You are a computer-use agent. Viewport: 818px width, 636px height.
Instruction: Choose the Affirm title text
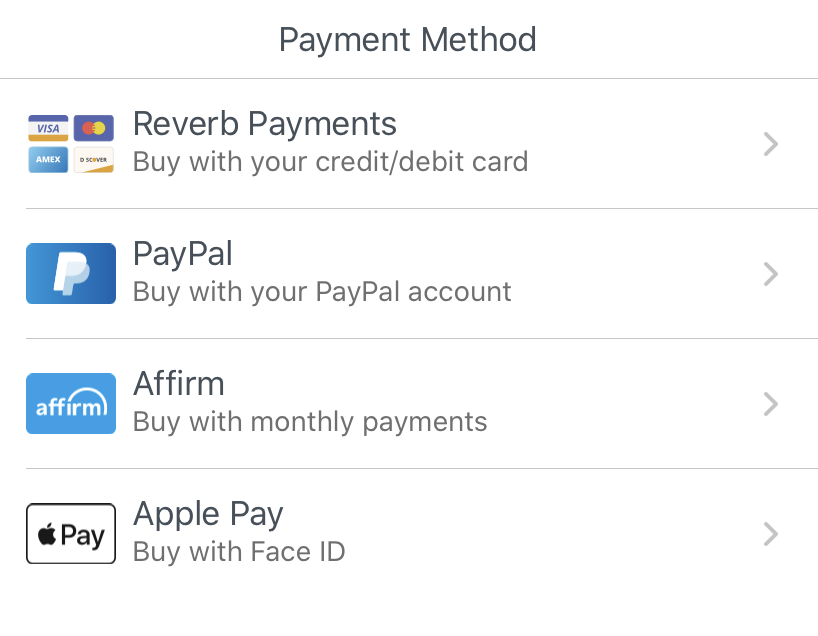click(179, 384)
